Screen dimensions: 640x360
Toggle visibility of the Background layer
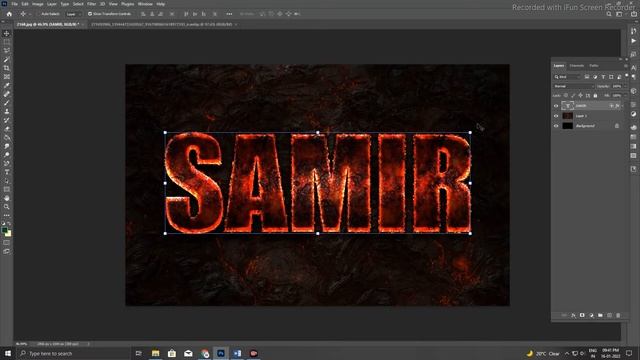(556, 126)
